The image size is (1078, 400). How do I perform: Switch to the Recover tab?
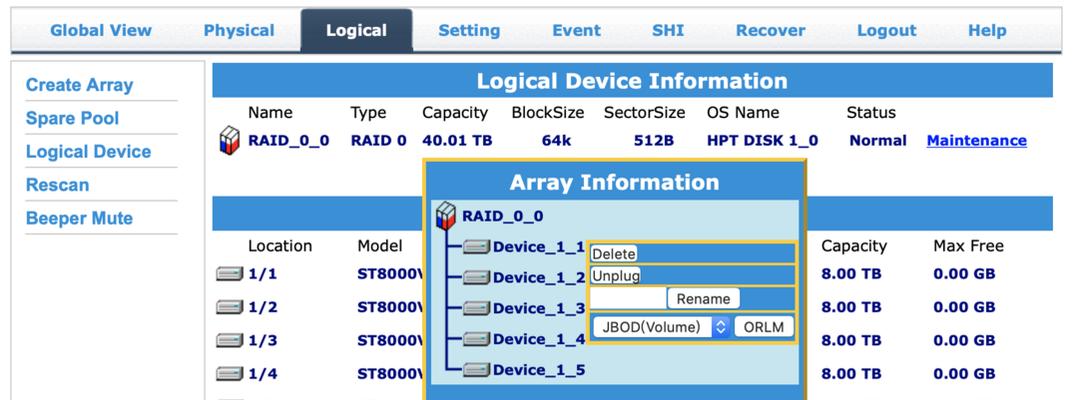770,30
